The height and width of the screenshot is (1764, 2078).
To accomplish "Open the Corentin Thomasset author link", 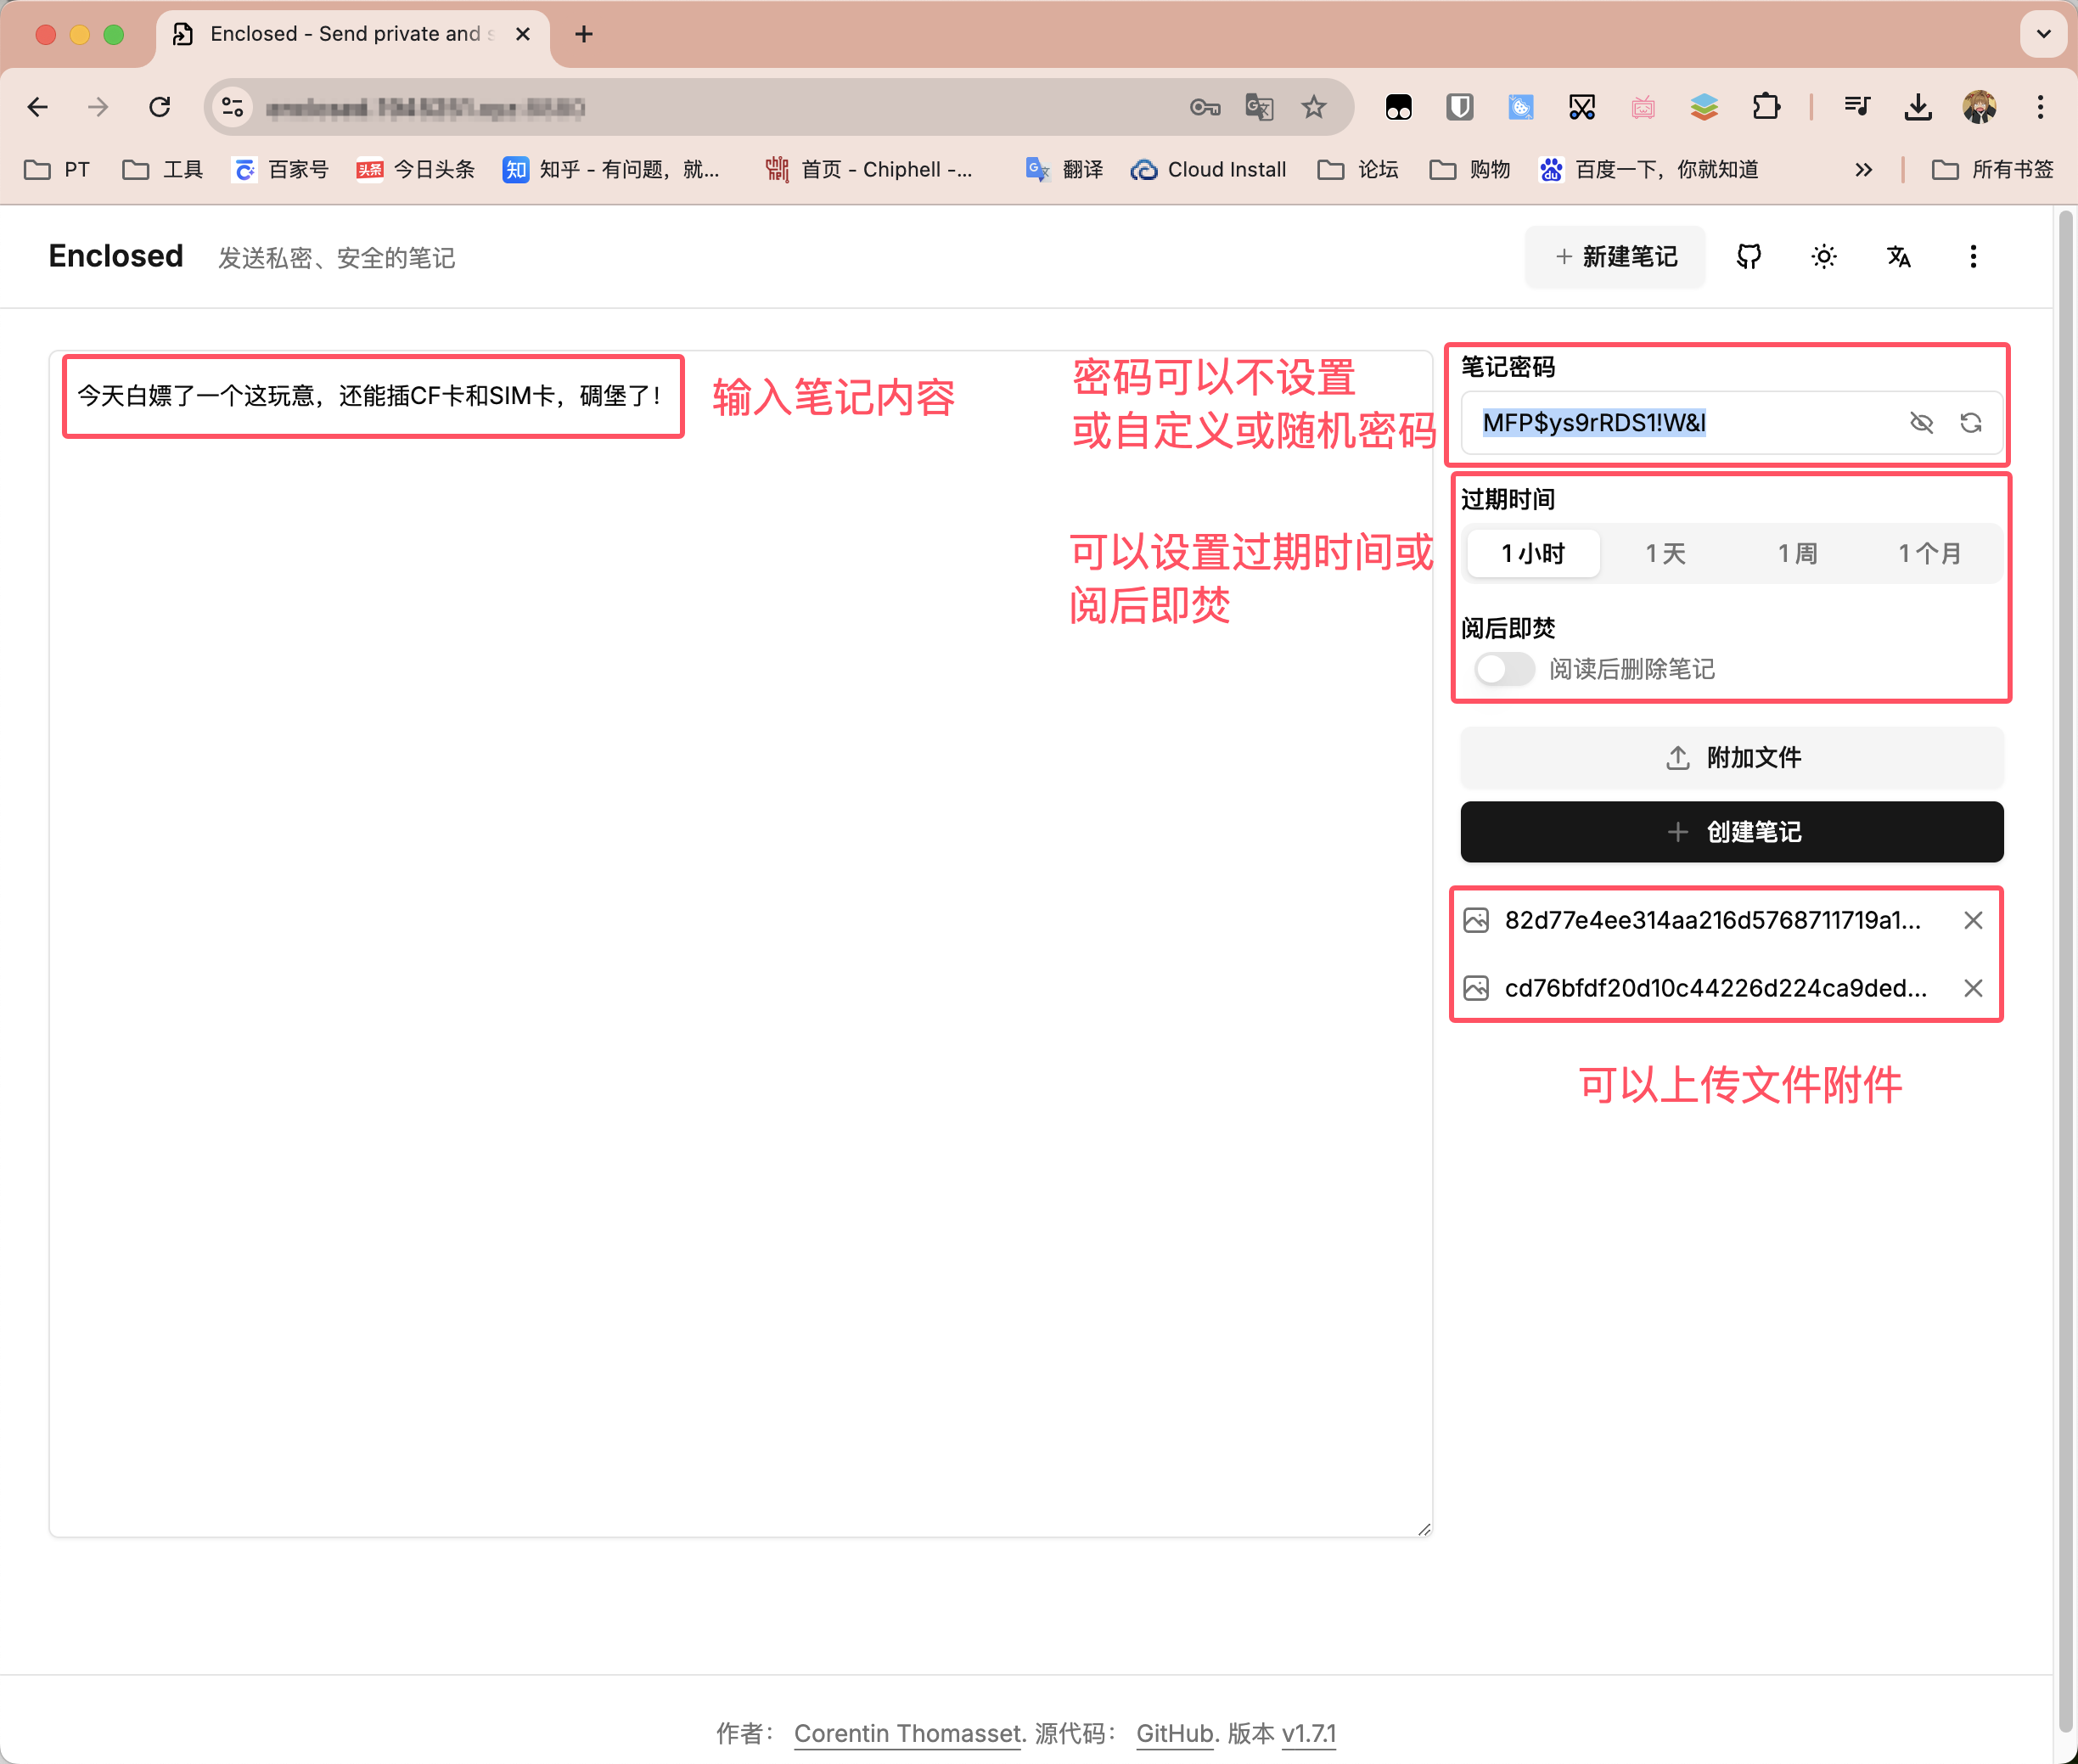I will (x=907, y=1733).
